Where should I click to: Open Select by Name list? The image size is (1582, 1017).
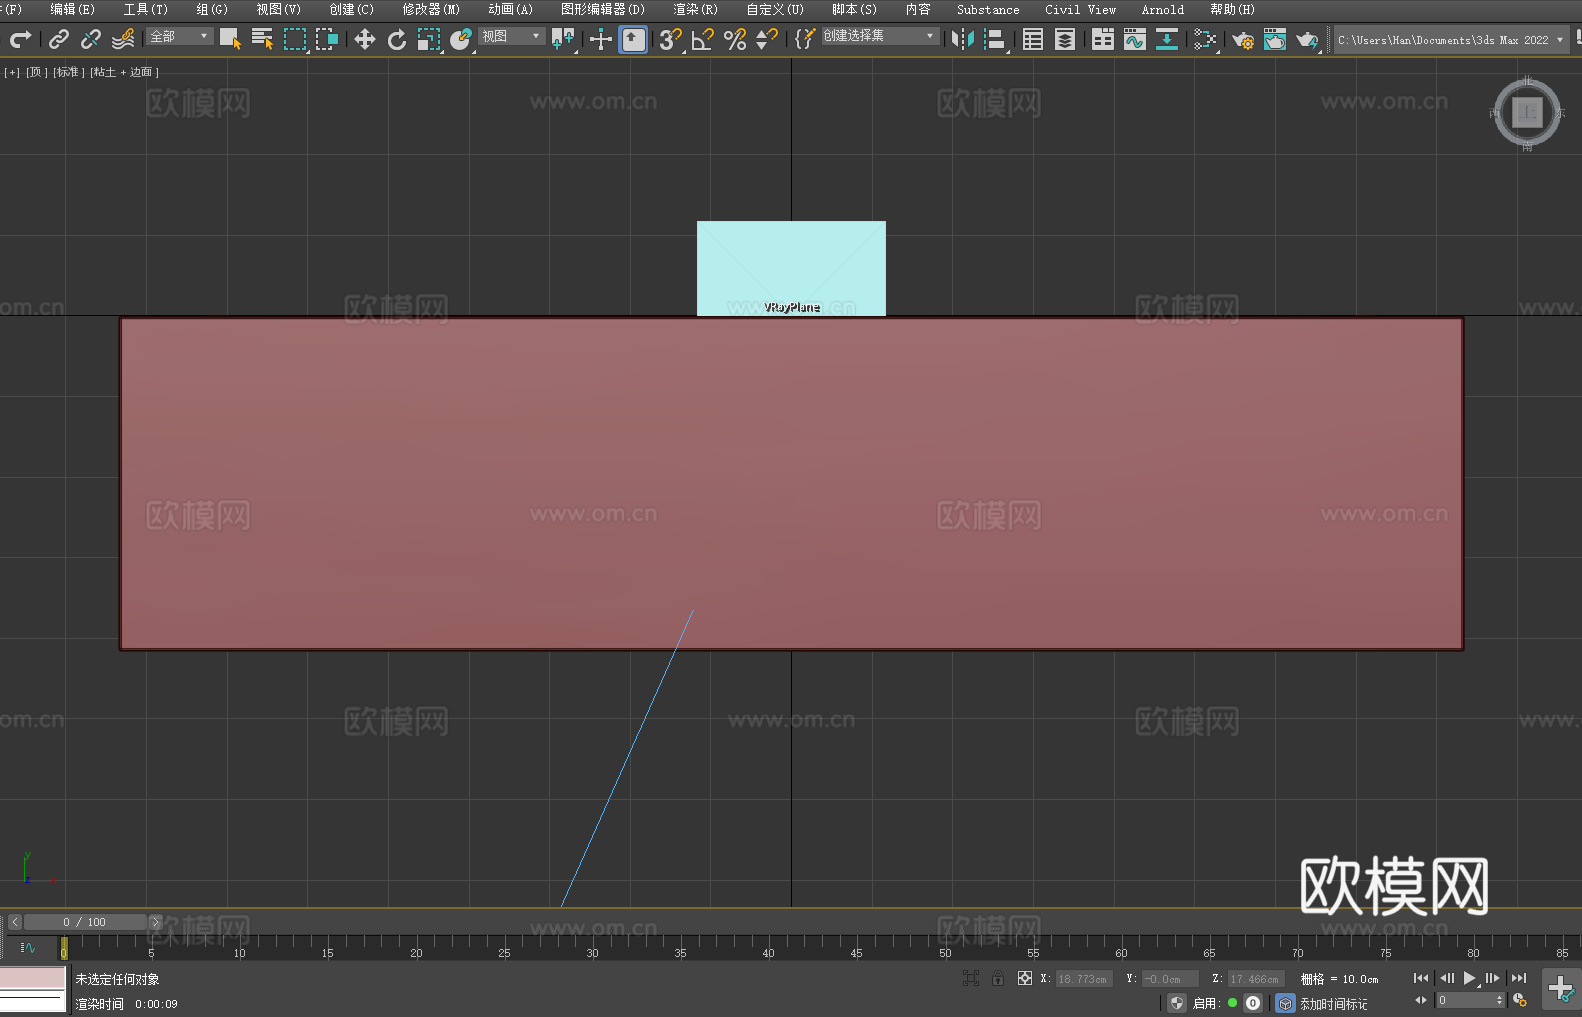pos(262,39)
